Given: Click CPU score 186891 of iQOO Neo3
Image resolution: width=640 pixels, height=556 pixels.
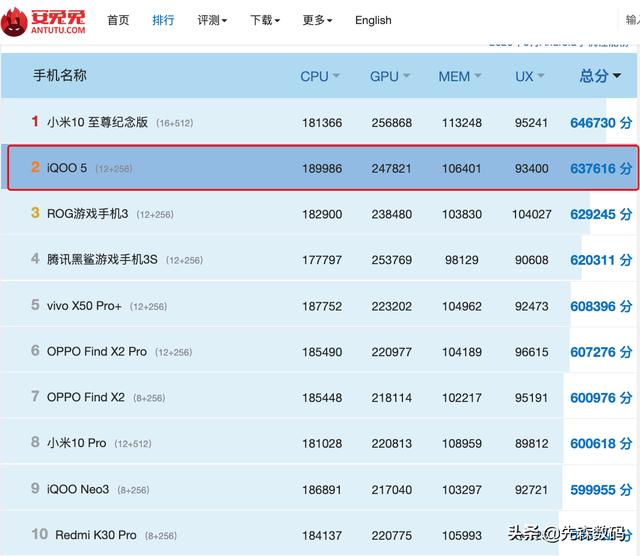Looking at the screenshot, I should click(x=322, y=490).
